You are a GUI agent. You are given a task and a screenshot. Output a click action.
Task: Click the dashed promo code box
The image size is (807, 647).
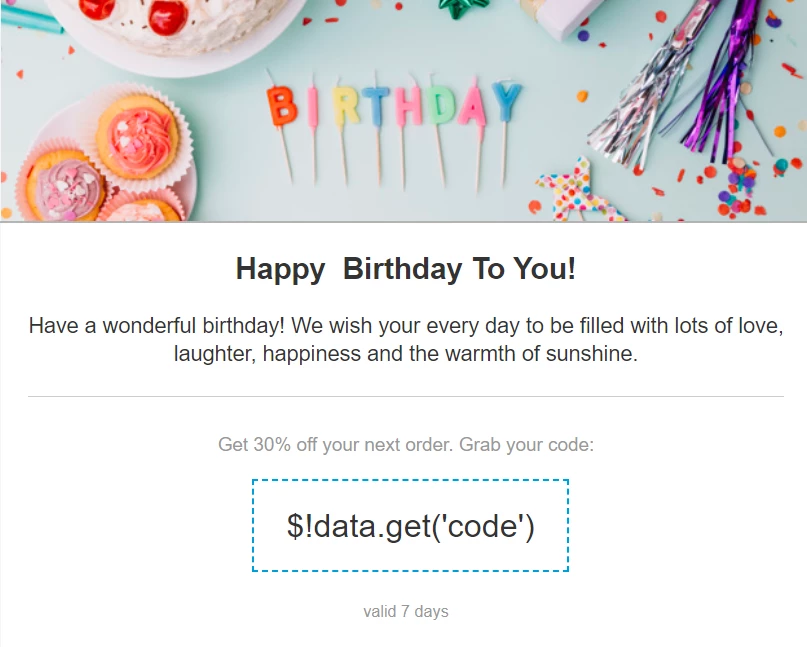tap(410, 525)
